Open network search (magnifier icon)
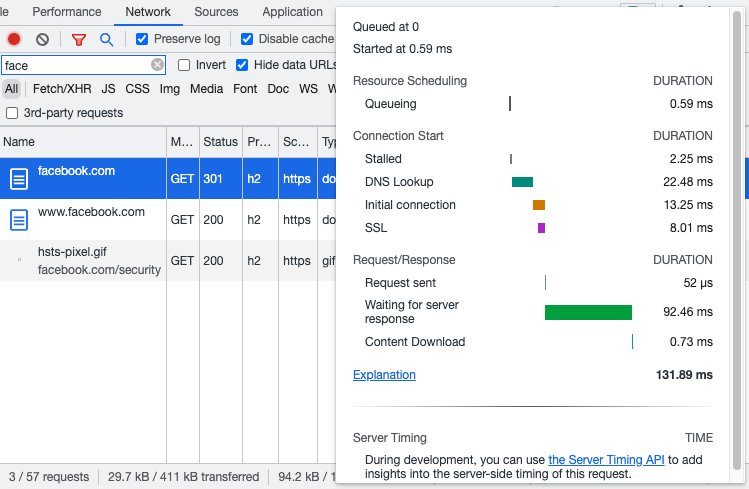The width and height of the screenshot is (749, 489). tap(107, 40)
